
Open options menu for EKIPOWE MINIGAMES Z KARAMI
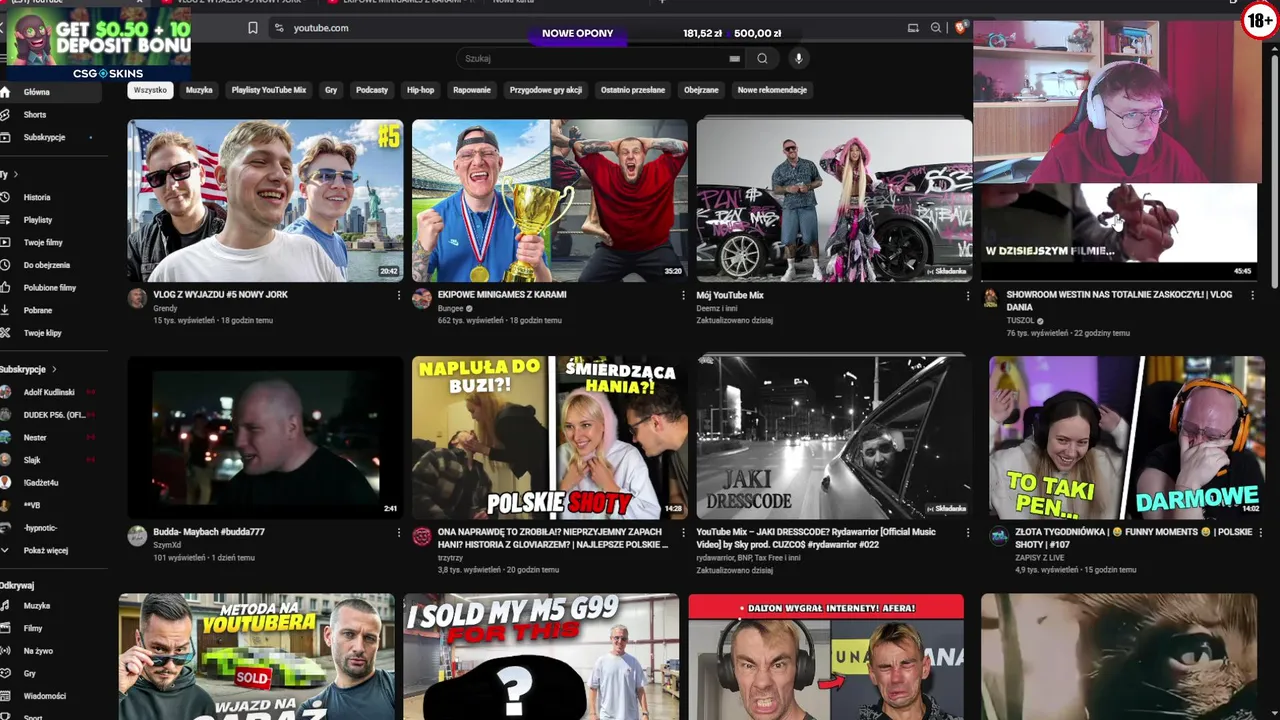pyautogui.click(x=684, y=296)
